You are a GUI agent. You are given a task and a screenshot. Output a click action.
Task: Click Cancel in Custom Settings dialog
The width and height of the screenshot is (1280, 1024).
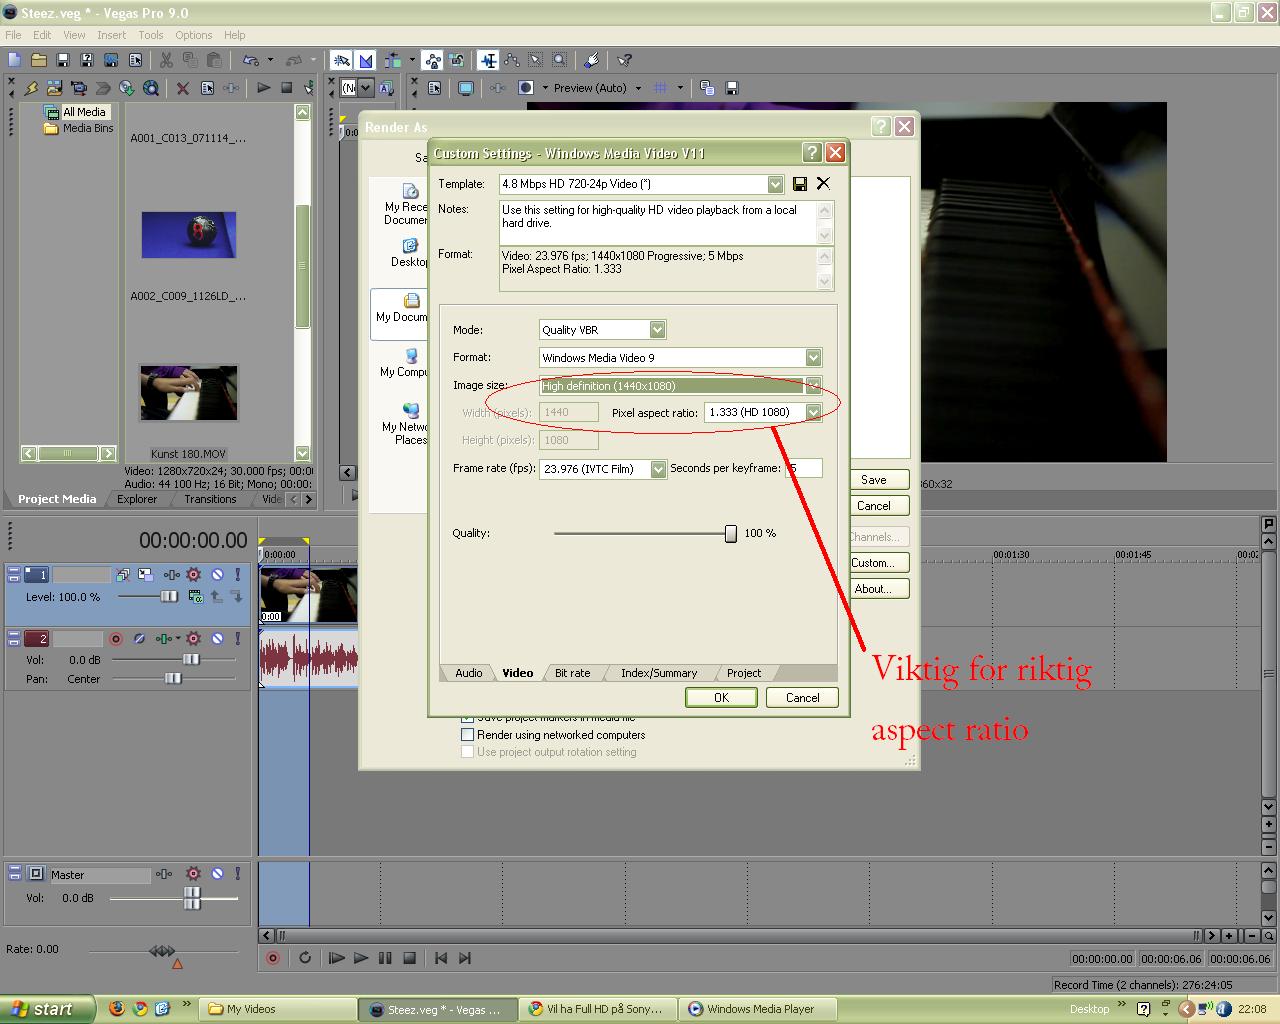pyautogui.click(x=802, y=698)
